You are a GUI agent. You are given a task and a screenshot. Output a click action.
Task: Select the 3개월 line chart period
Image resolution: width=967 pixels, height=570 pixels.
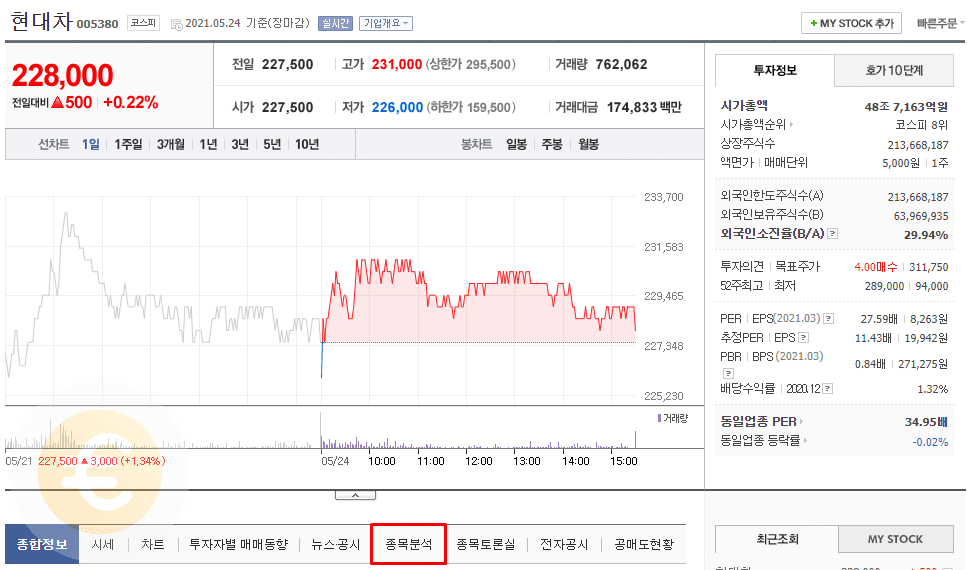[170, 144]
